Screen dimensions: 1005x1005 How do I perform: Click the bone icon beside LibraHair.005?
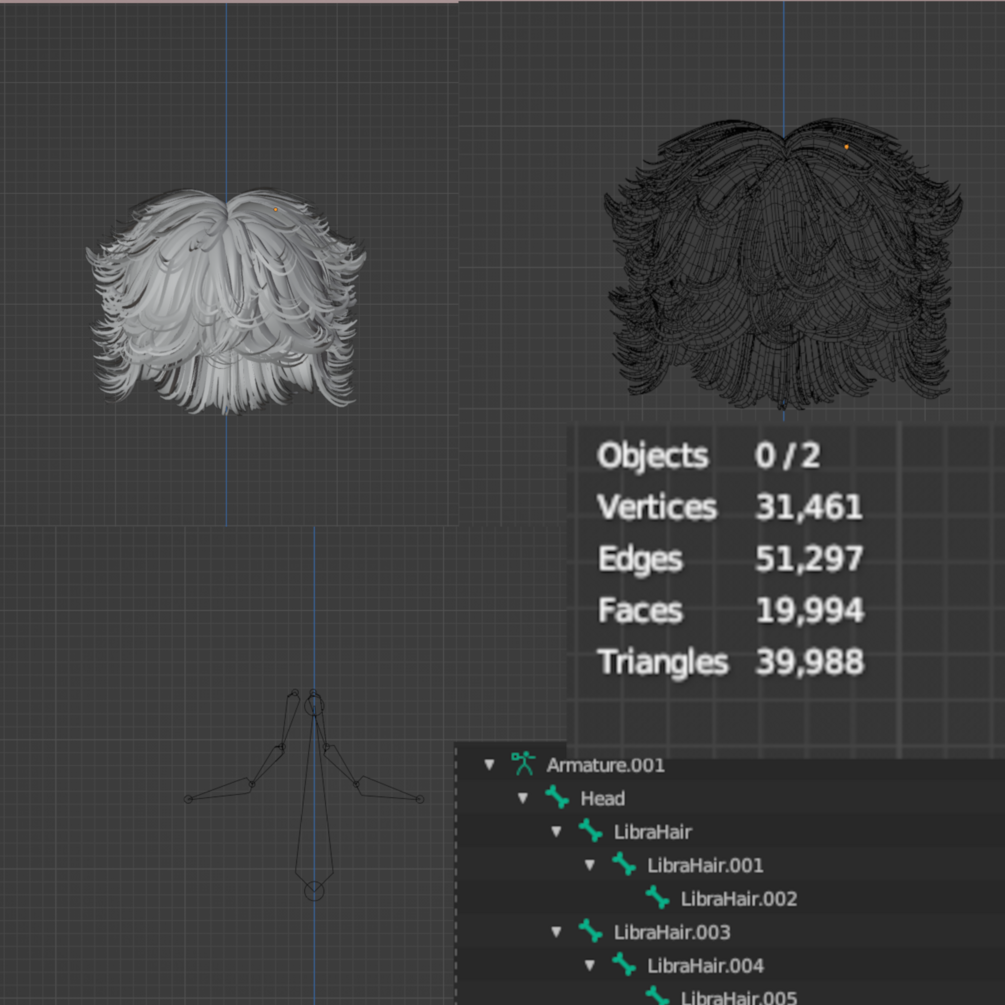[x=657, y=995]
